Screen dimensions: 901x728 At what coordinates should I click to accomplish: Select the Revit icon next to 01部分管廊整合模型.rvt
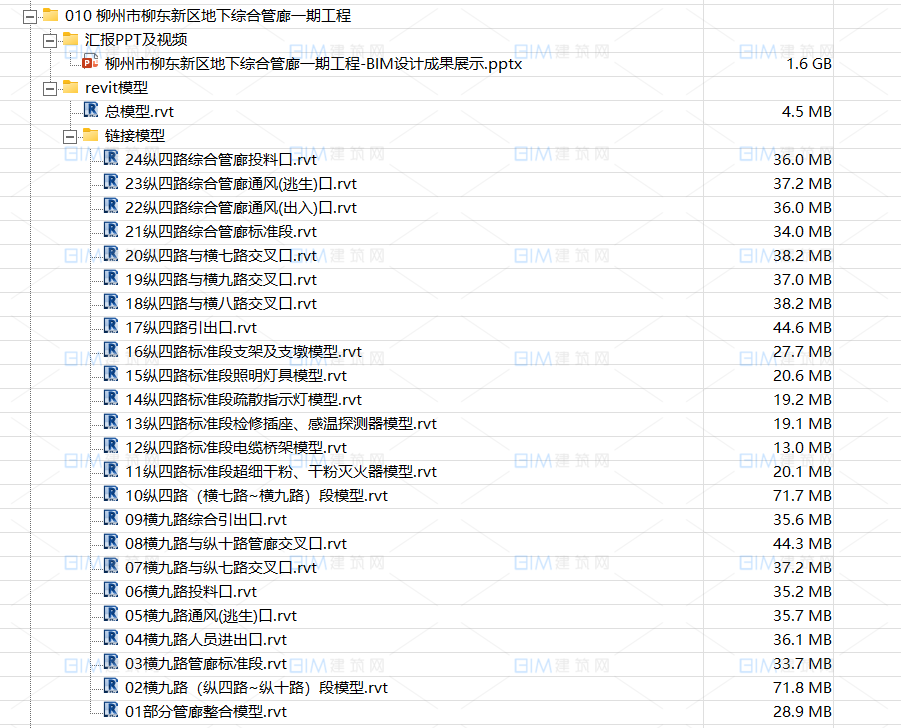tap(110, 712)
